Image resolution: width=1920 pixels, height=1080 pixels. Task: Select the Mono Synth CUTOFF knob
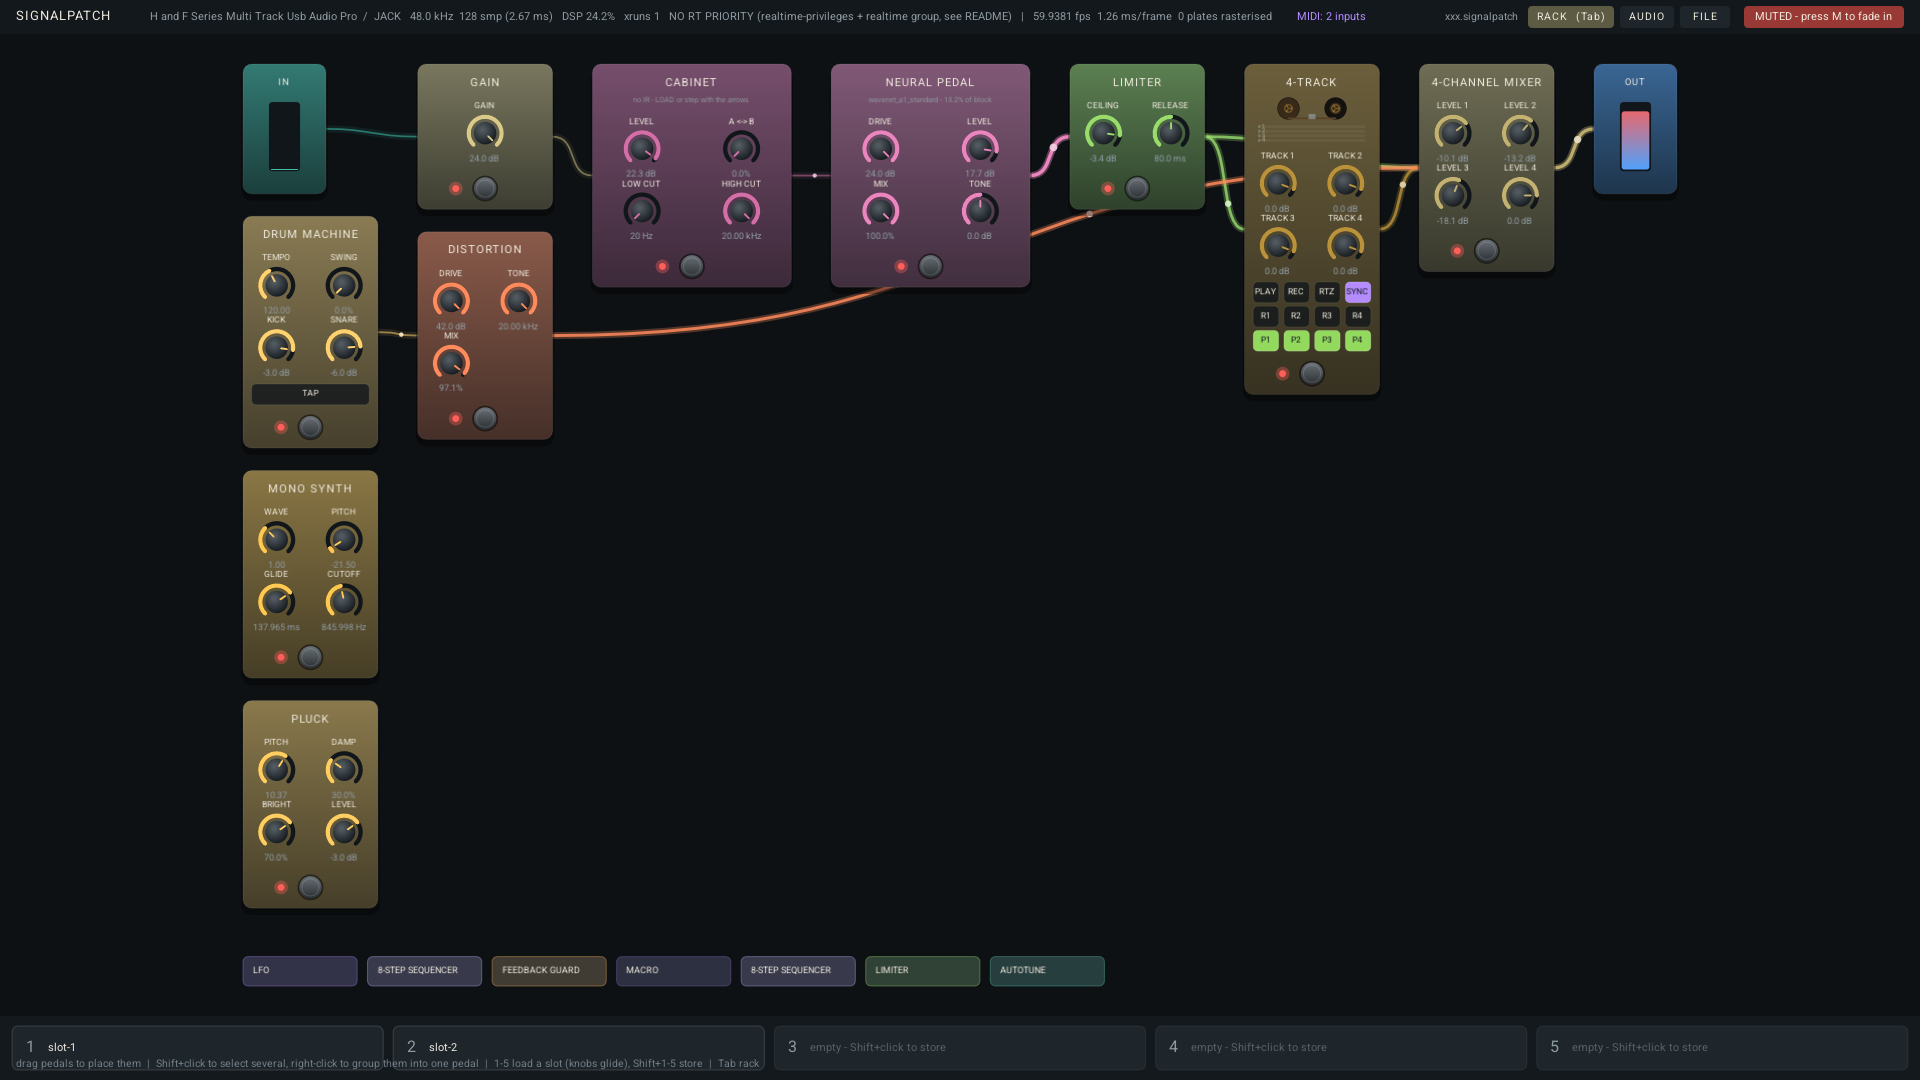pos(344,601)
